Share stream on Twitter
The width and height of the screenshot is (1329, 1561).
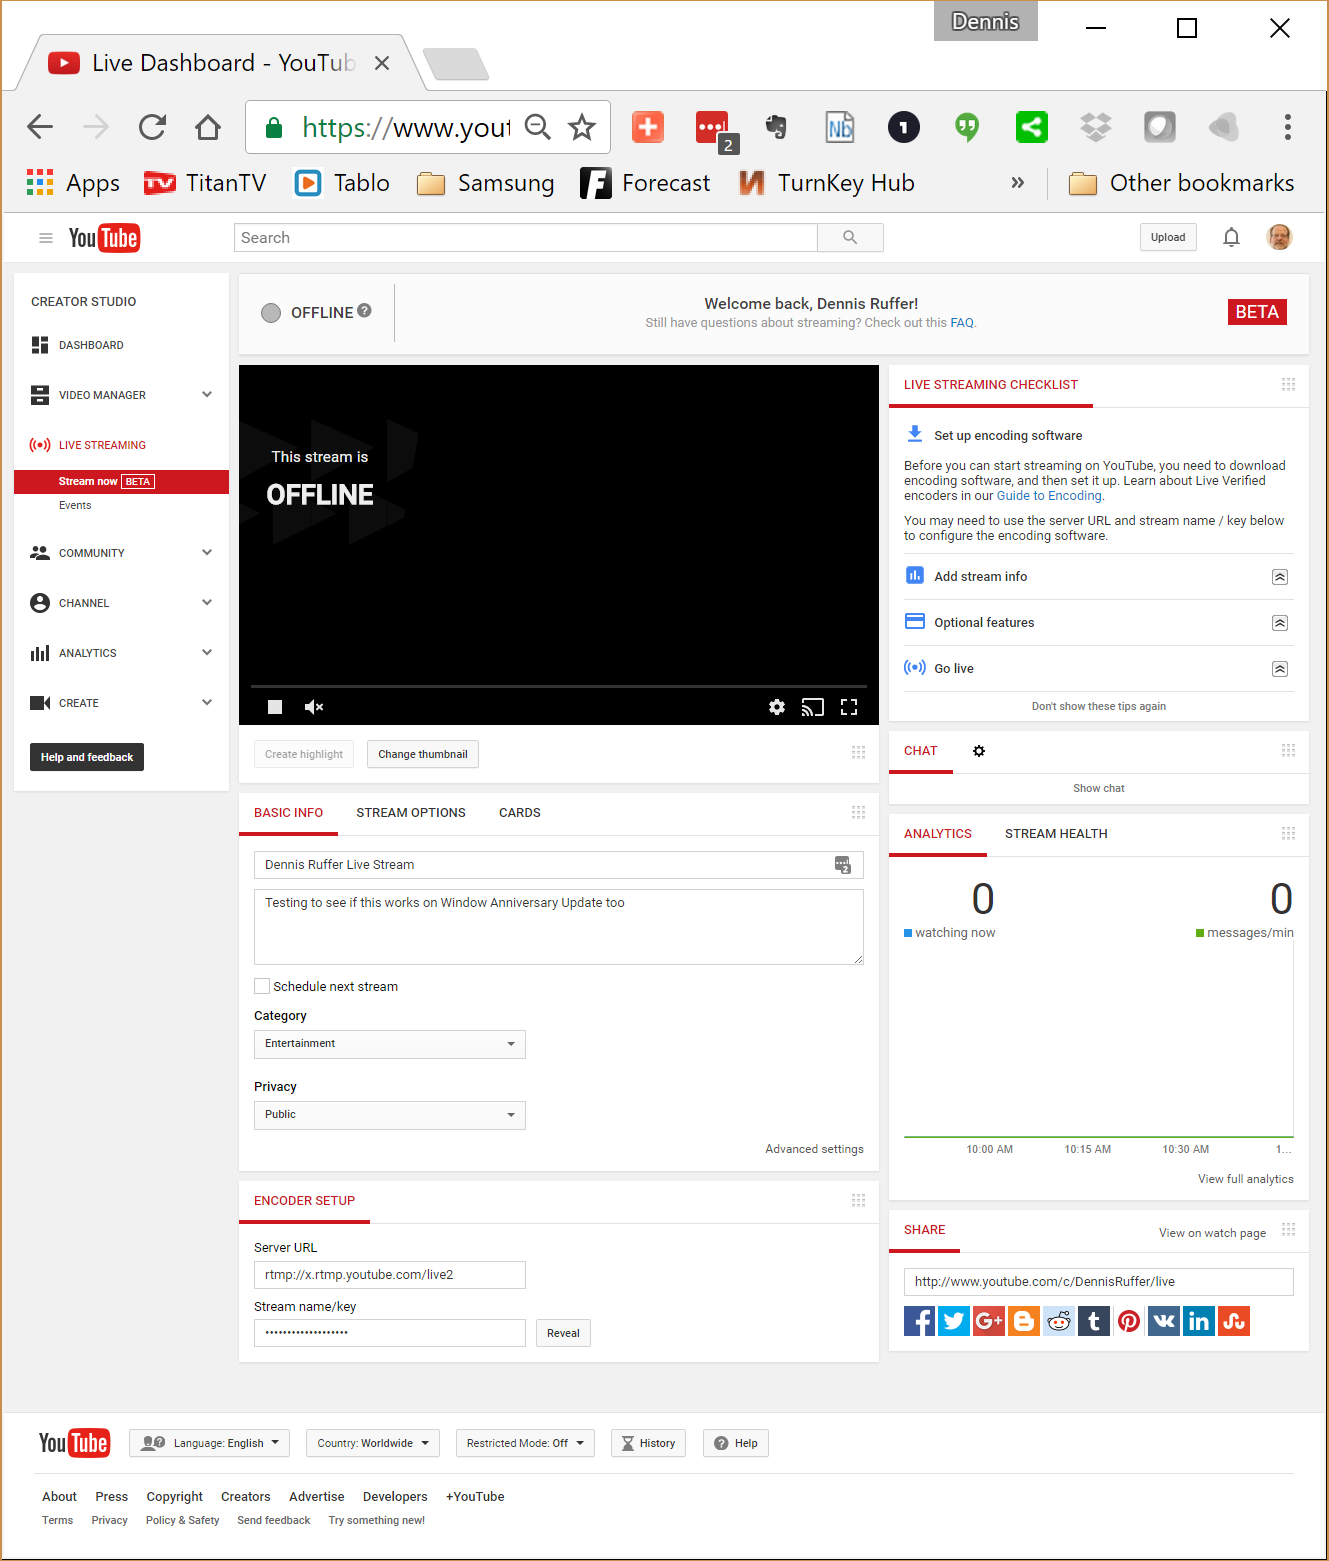tap(954, 1321)
